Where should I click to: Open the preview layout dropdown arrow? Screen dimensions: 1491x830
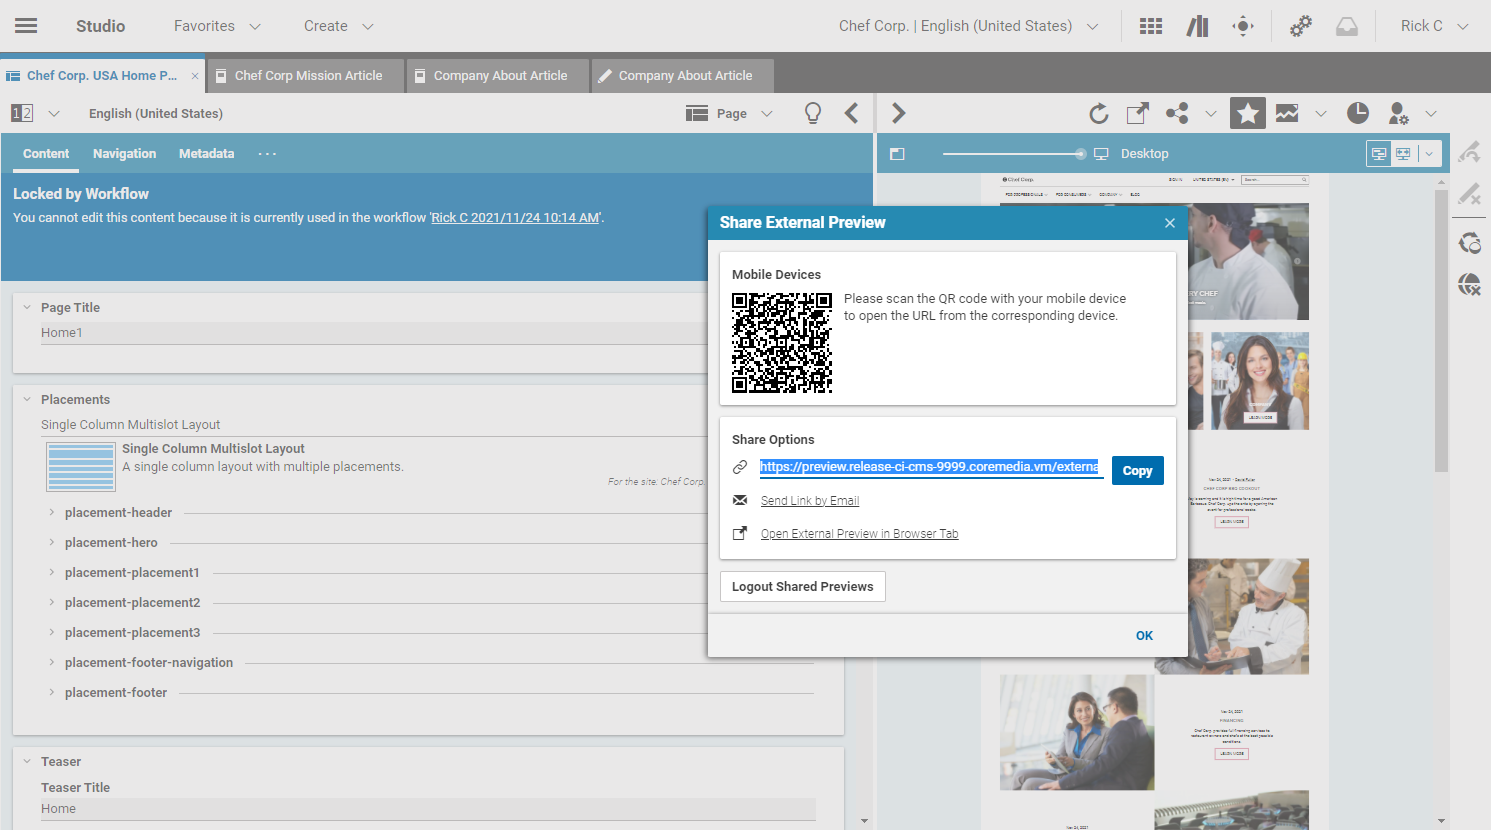[x=1430, y=154]
